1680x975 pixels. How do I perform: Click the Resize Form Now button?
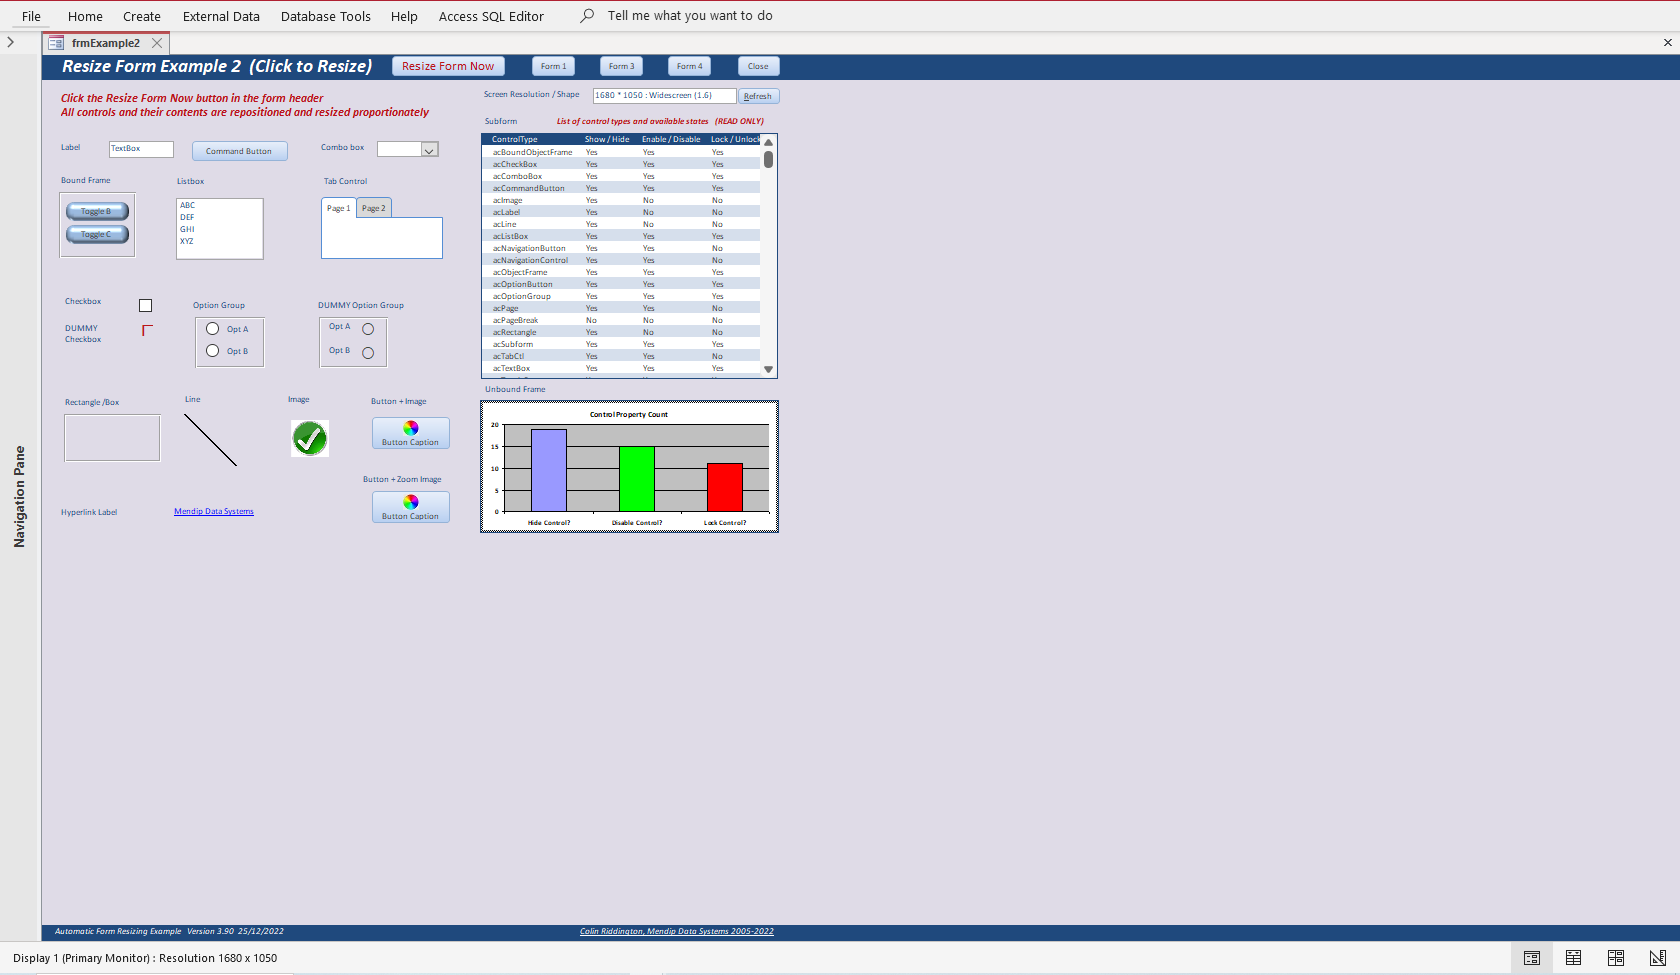(448, 66)
